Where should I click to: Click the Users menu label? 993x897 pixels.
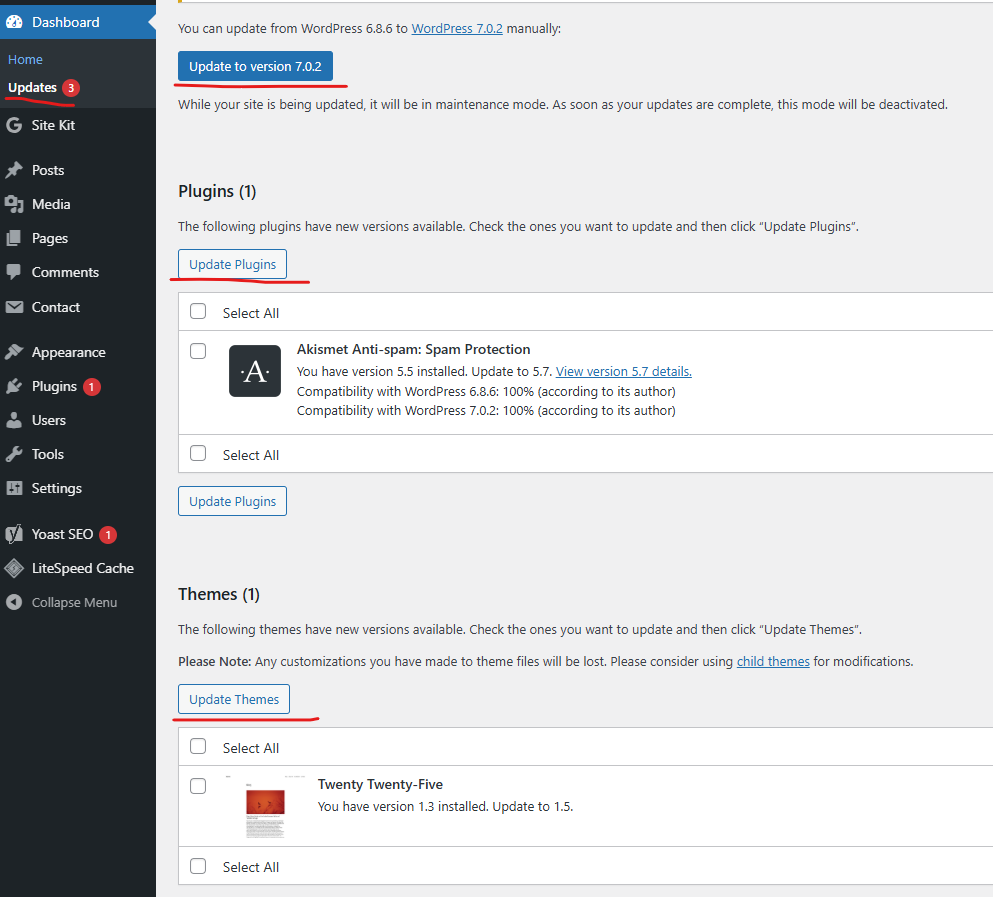point(49,420)
